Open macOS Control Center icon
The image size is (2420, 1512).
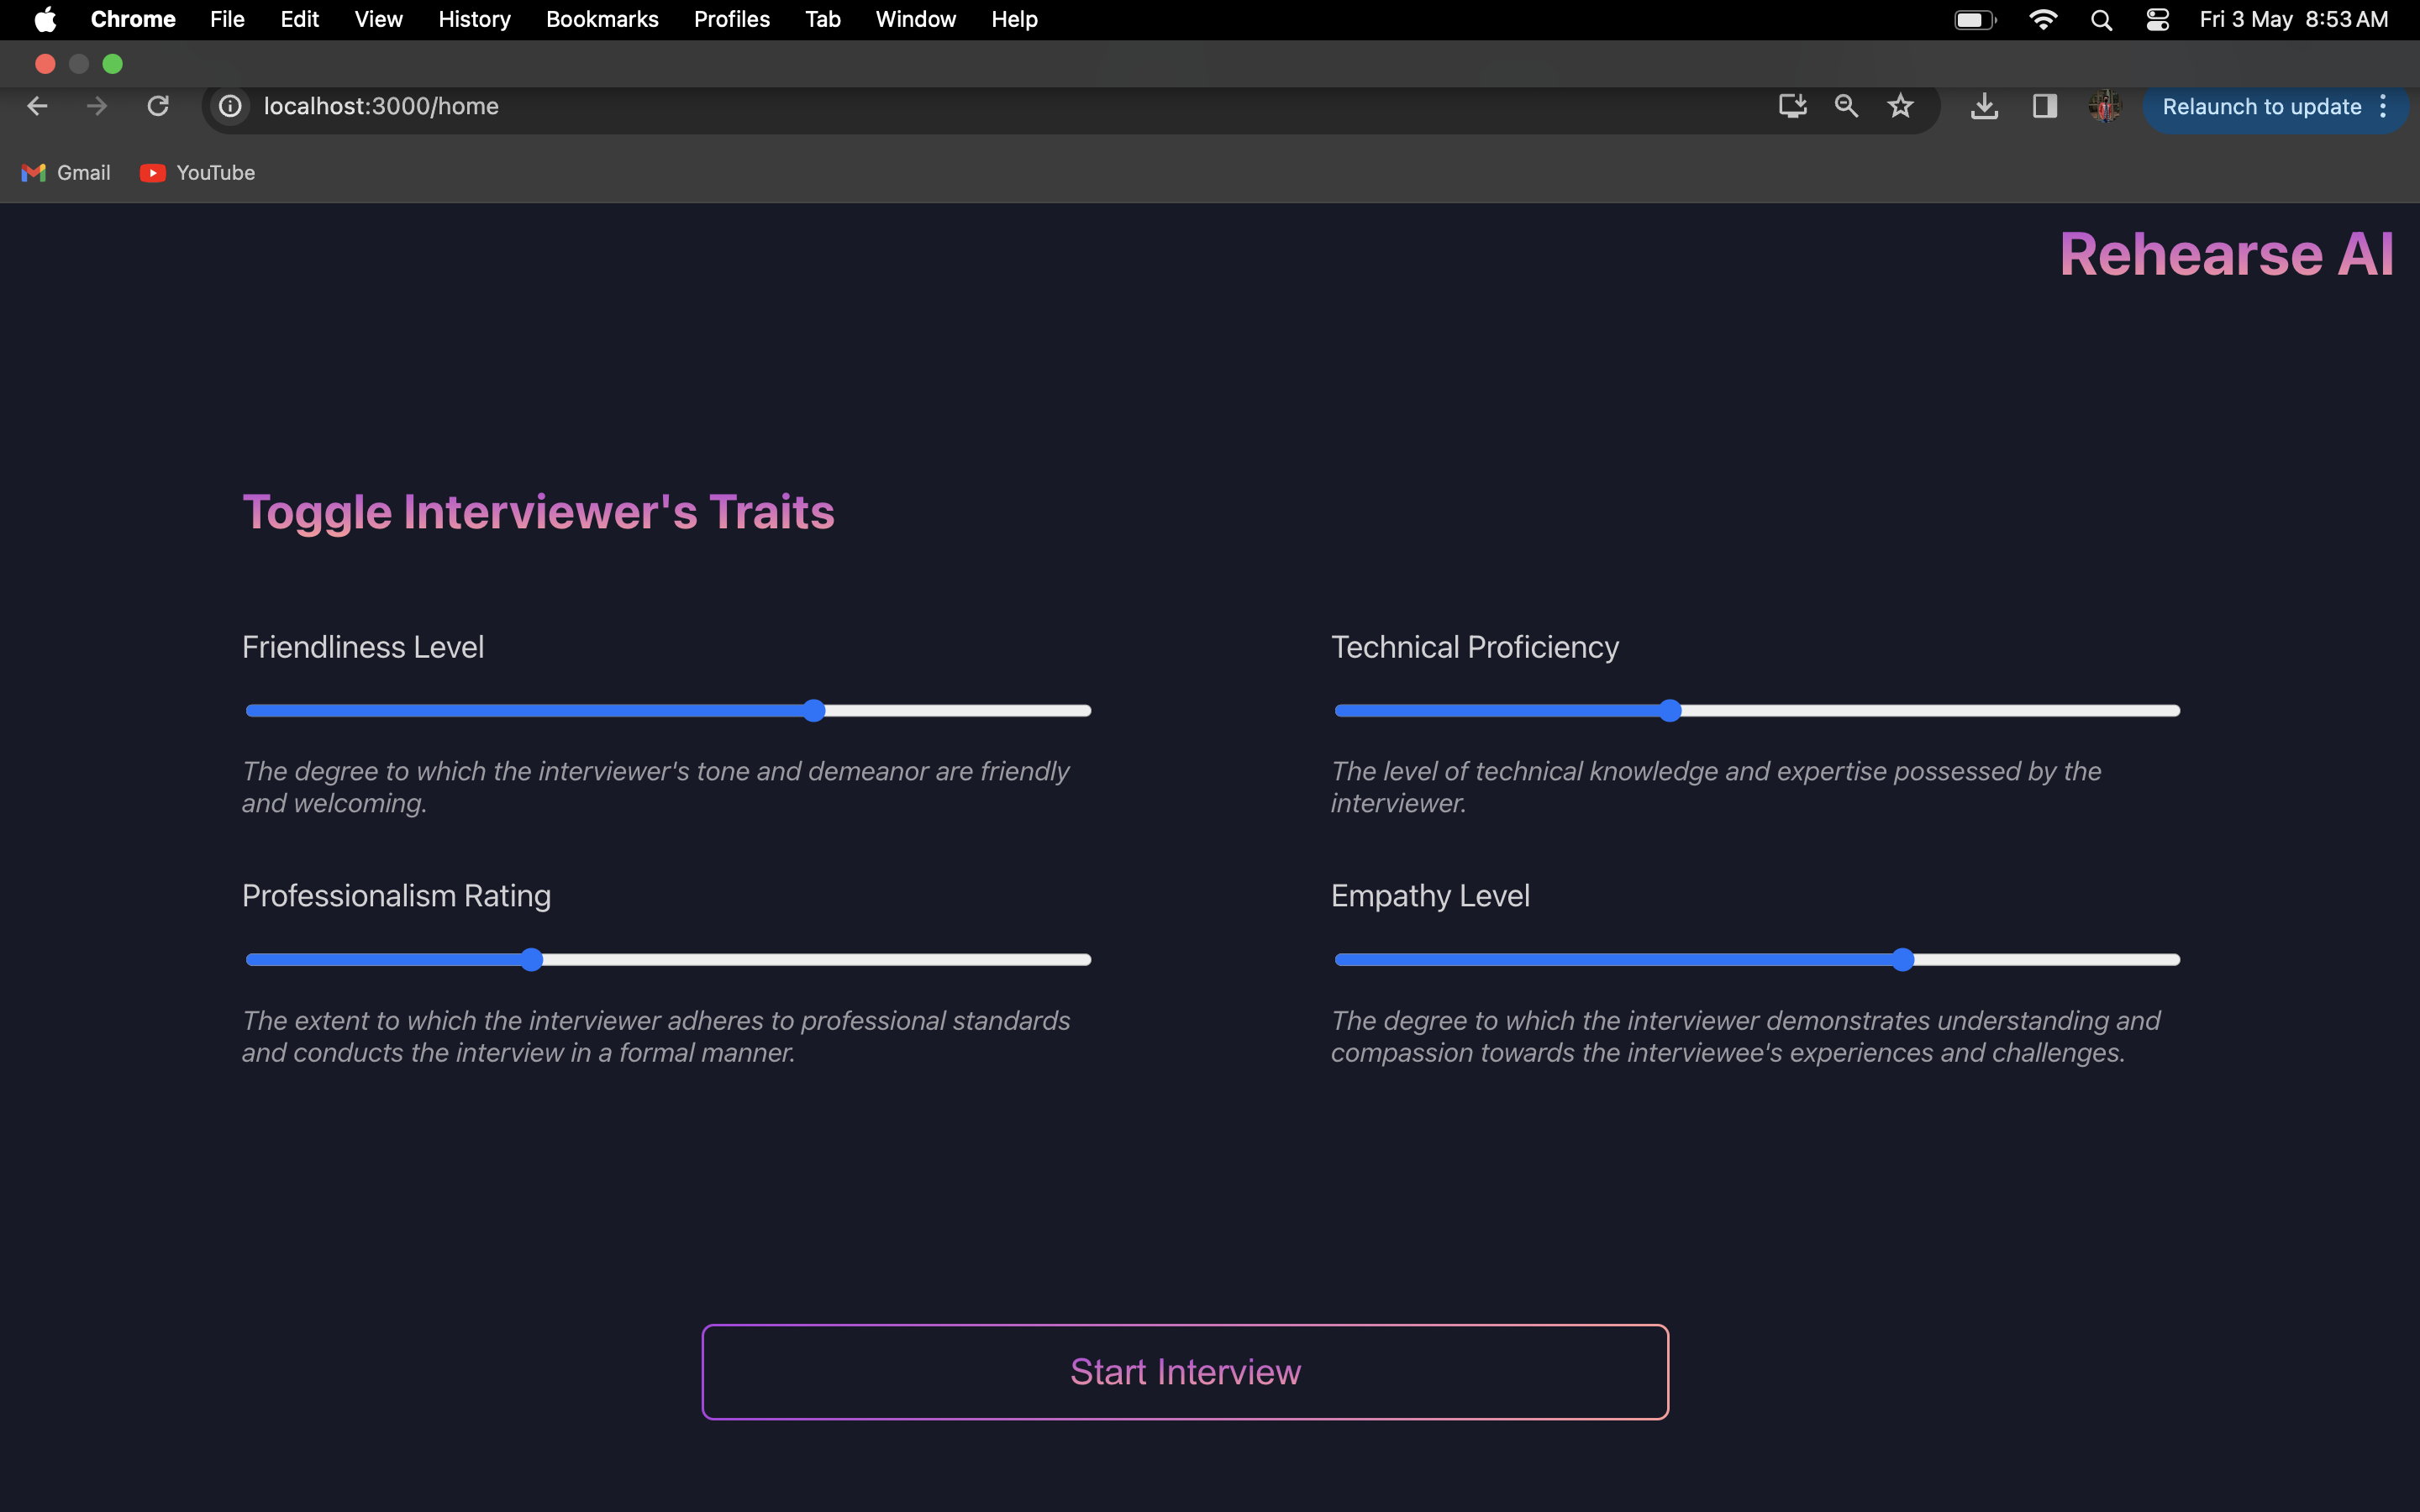[x=2157, y=20]
